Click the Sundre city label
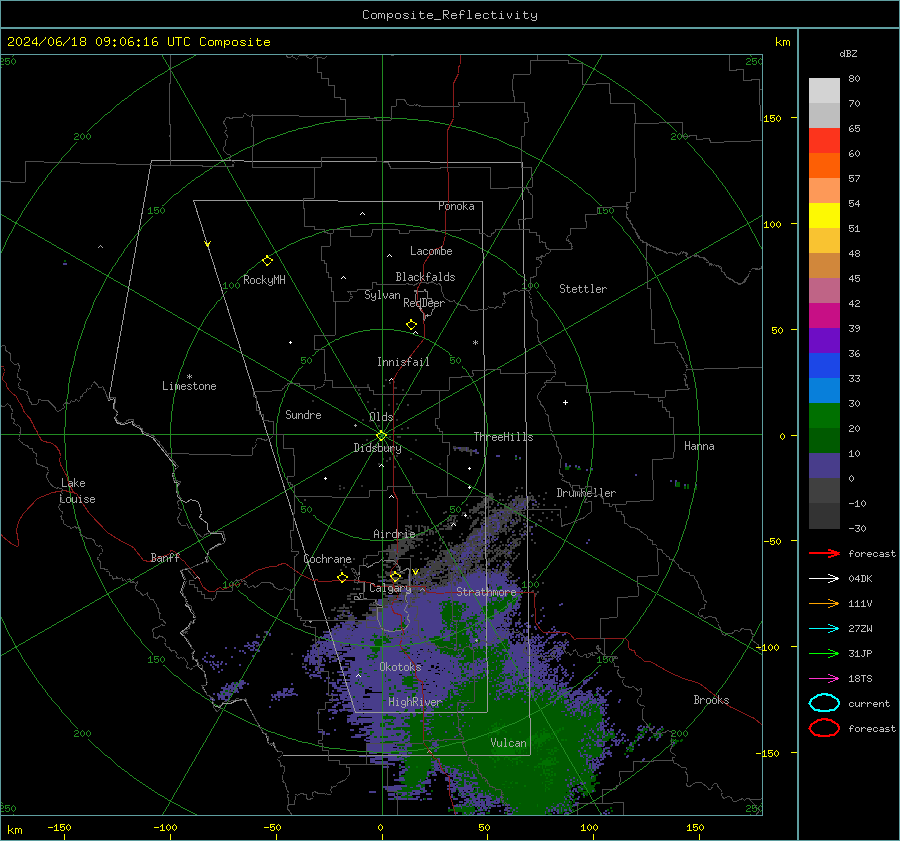900x841 pixels. (303, 414)
